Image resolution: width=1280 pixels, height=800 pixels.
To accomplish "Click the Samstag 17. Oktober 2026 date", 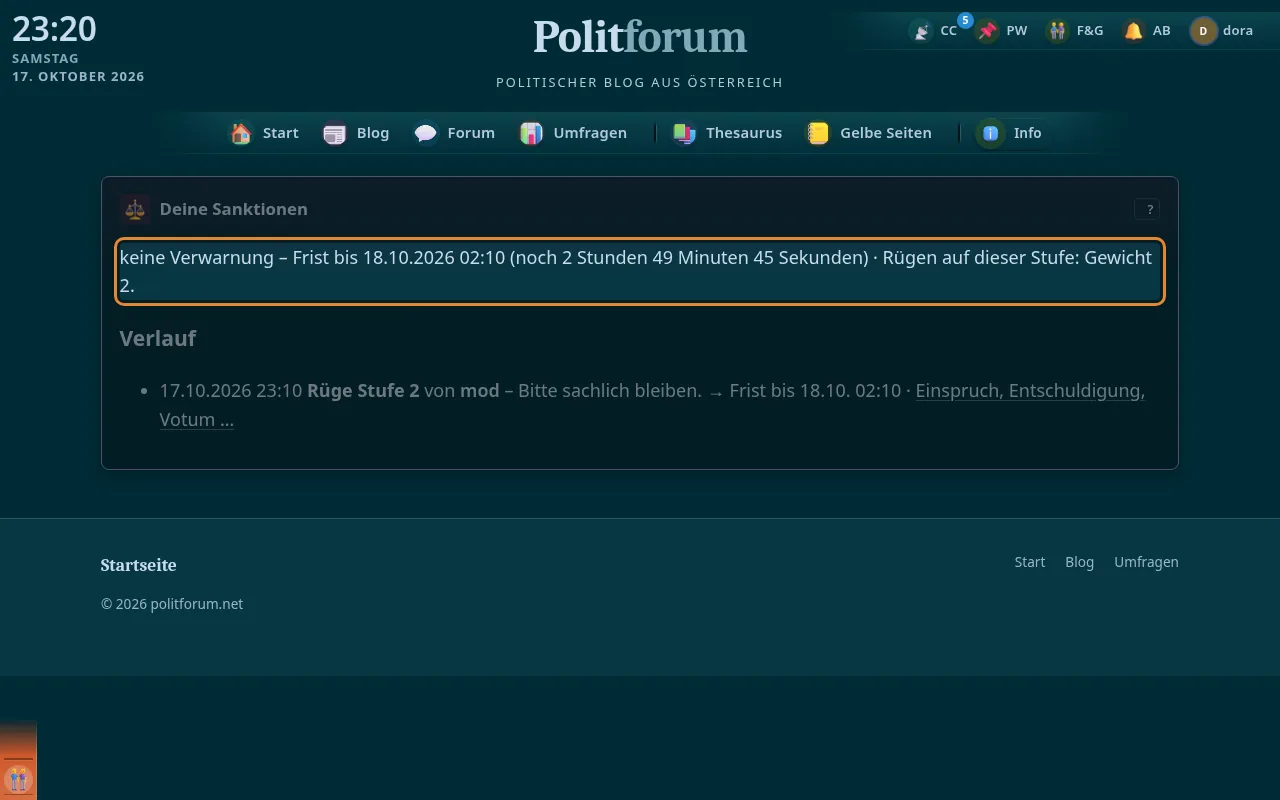I will [78, 68].
